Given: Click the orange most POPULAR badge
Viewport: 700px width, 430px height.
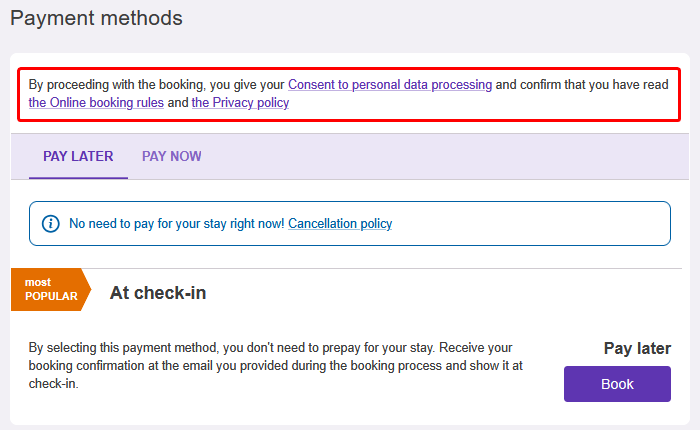Looking at the screenshot, I should pos(51,289).
